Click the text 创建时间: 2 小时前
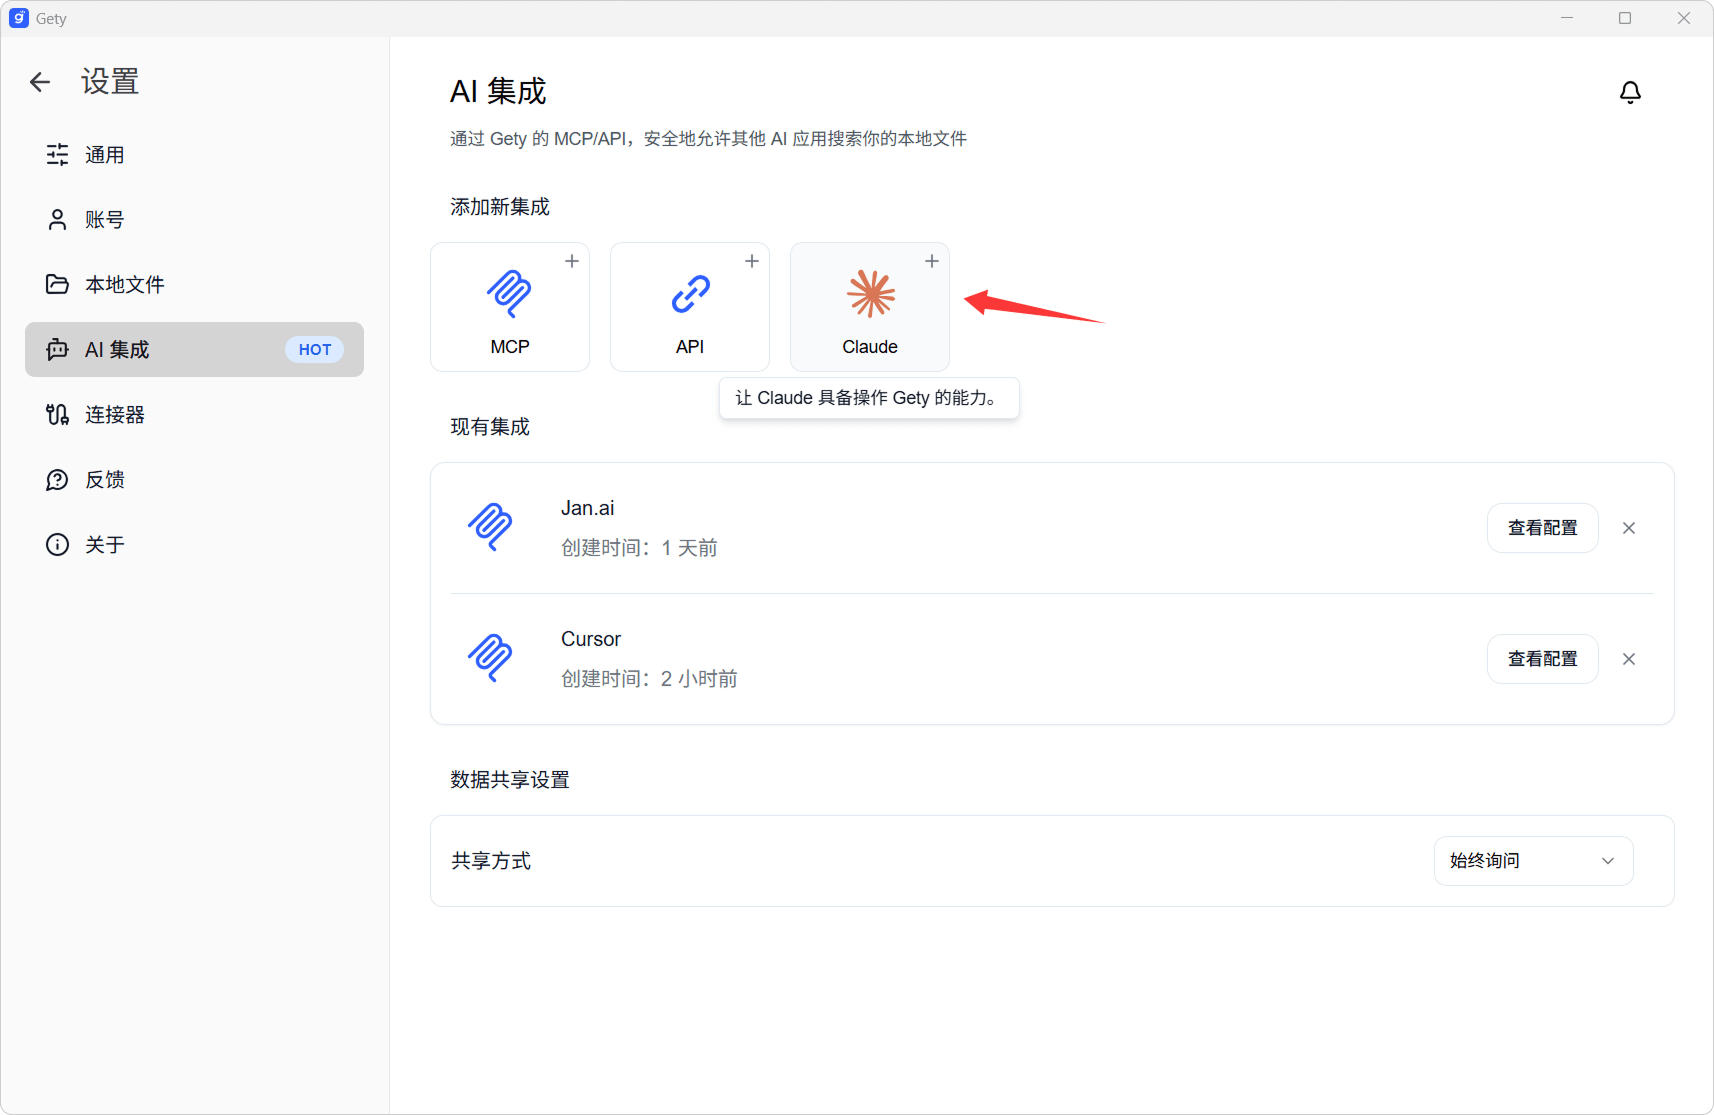 650,679
